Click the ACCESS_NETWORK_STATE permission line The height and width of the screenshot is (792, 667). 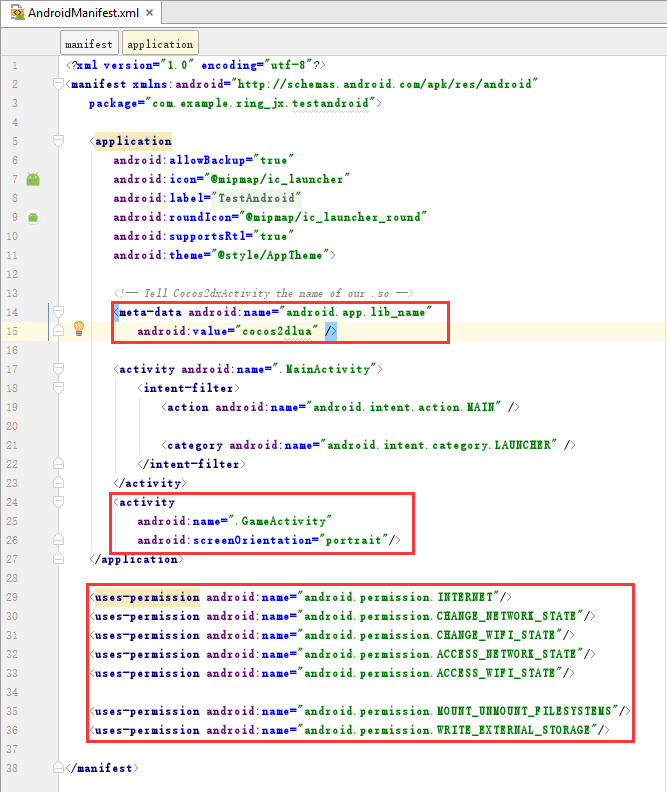point(343,654)
